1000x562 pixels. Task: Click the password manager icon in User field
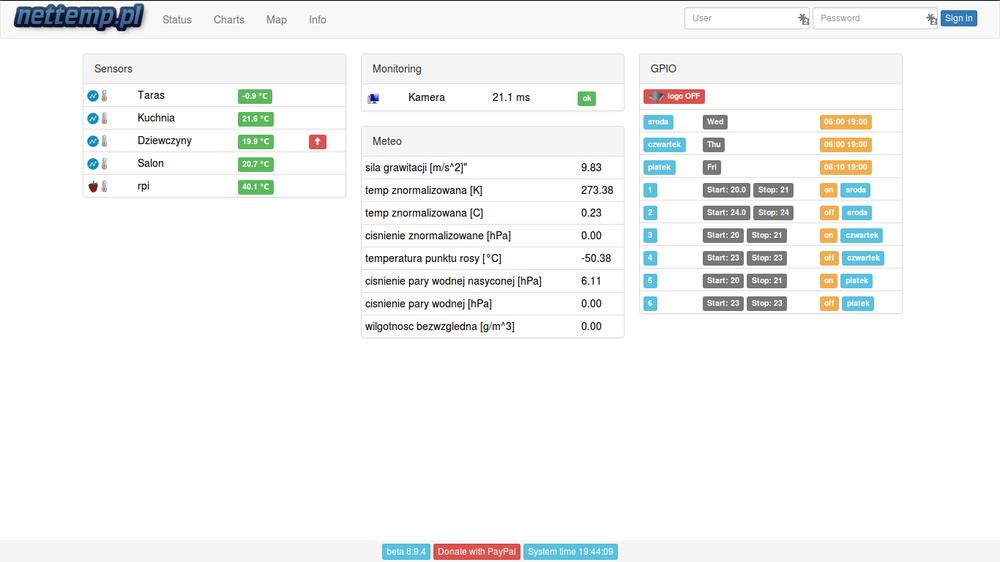pyautogui.click(x=804, y=19)
